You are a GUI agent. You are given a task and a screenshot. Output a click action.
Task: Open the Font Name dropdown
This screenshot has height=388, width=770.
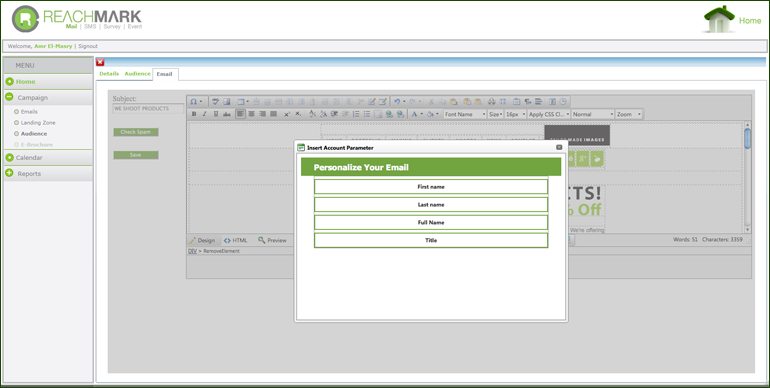point(465,114)
